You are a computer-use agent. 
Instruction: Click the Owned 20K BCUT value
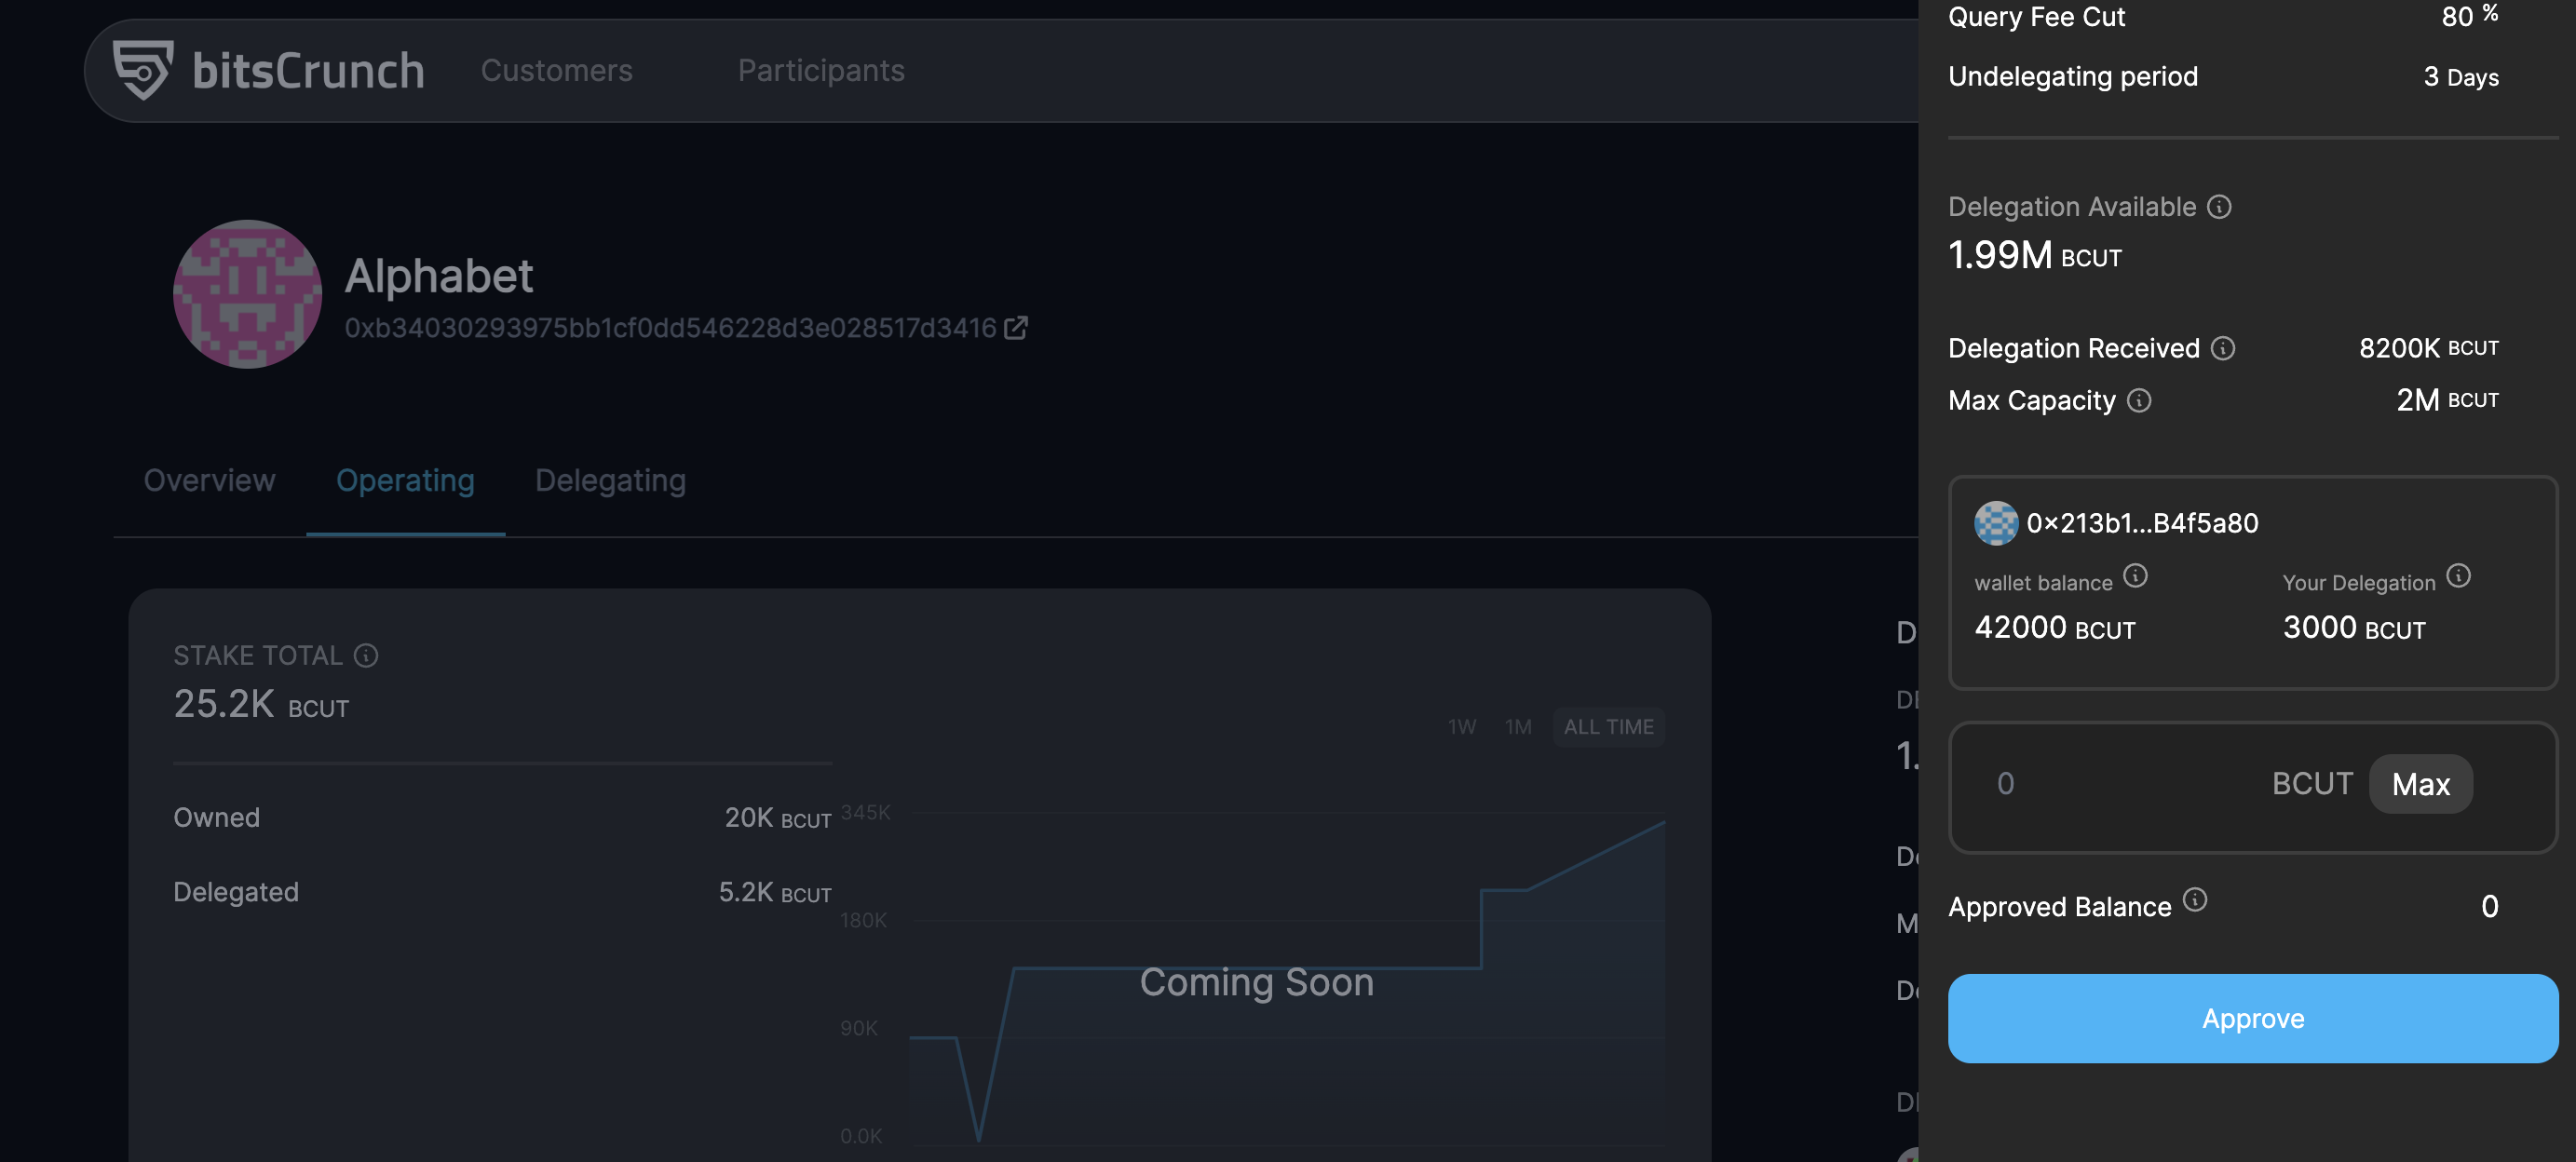(778, 818)
